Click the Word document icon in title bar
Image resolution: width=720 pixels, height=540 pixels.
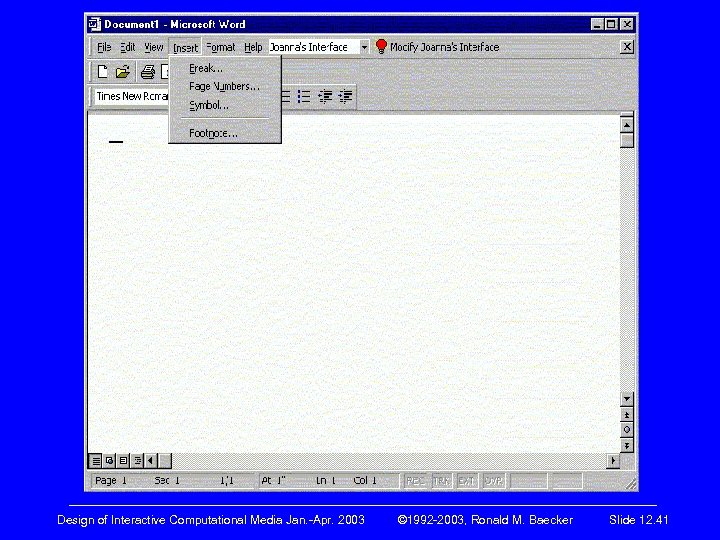95,24
